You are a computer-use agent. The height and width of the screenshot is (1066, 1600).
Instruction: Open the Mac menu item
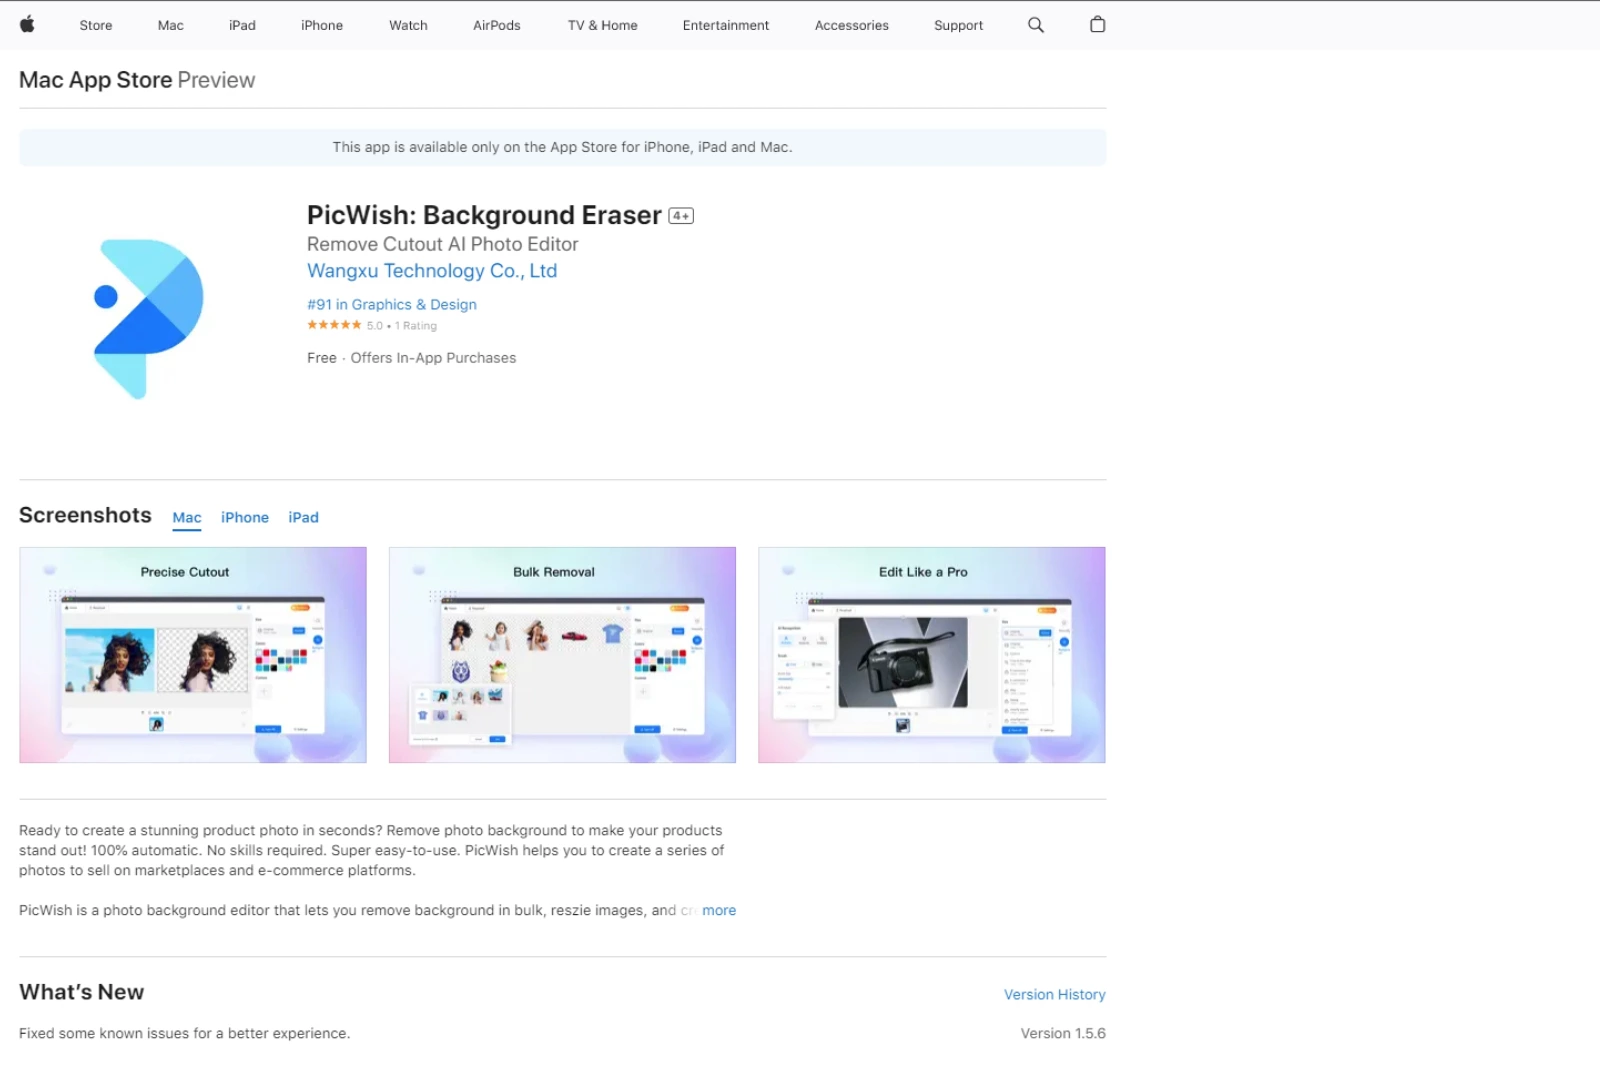click(x=171, y=26)
